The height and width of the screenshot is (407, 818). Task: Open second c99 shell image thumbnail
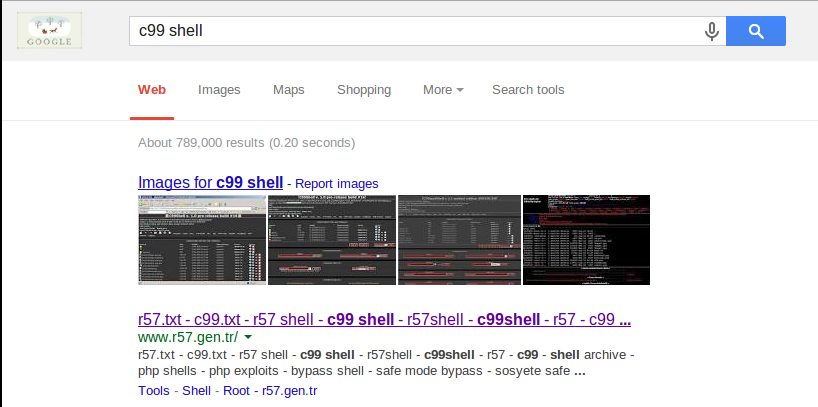(x=332, y=240)
